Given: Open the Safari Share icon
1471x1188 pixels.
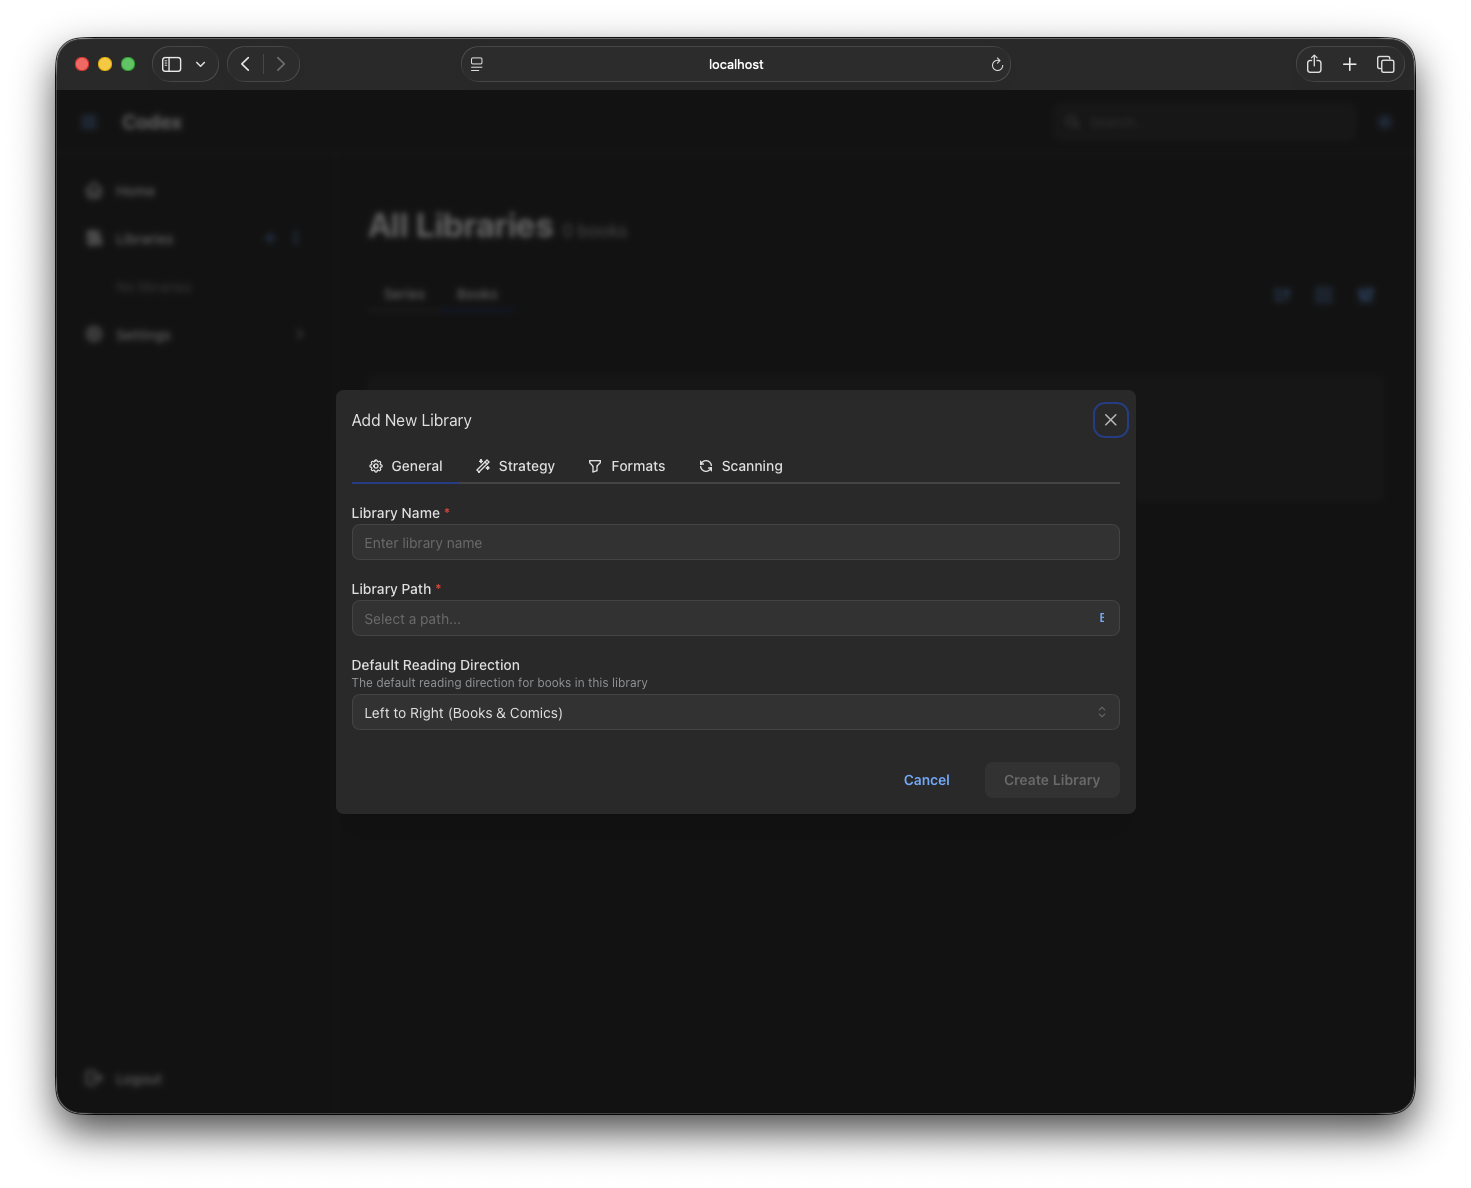Looking at the screenshot, I should point(1314,63).
